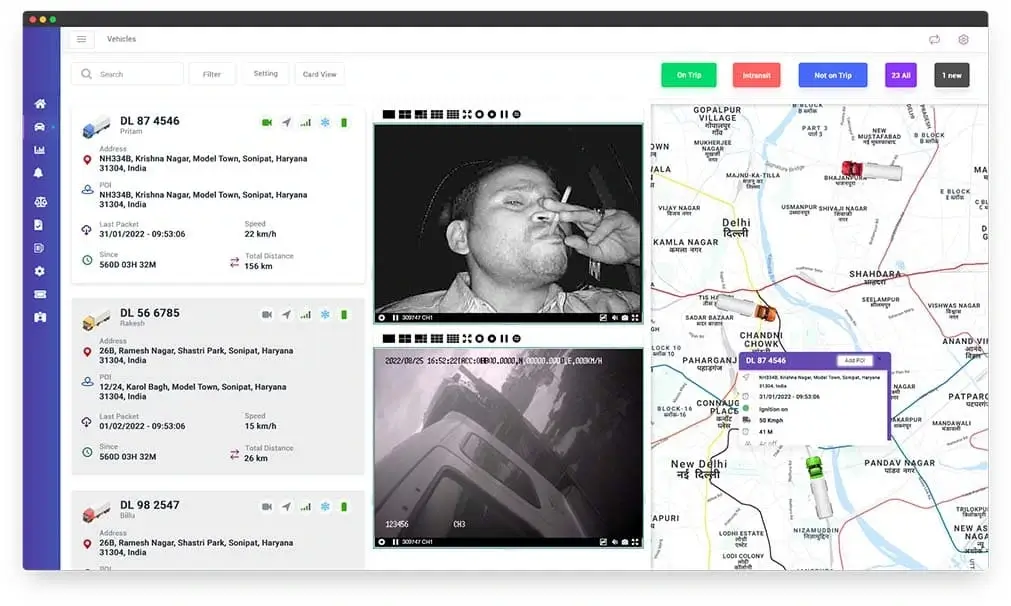Select single-view layout above bottom video
The width and height of the screenshot is (1011, 606).
point(389,338)
